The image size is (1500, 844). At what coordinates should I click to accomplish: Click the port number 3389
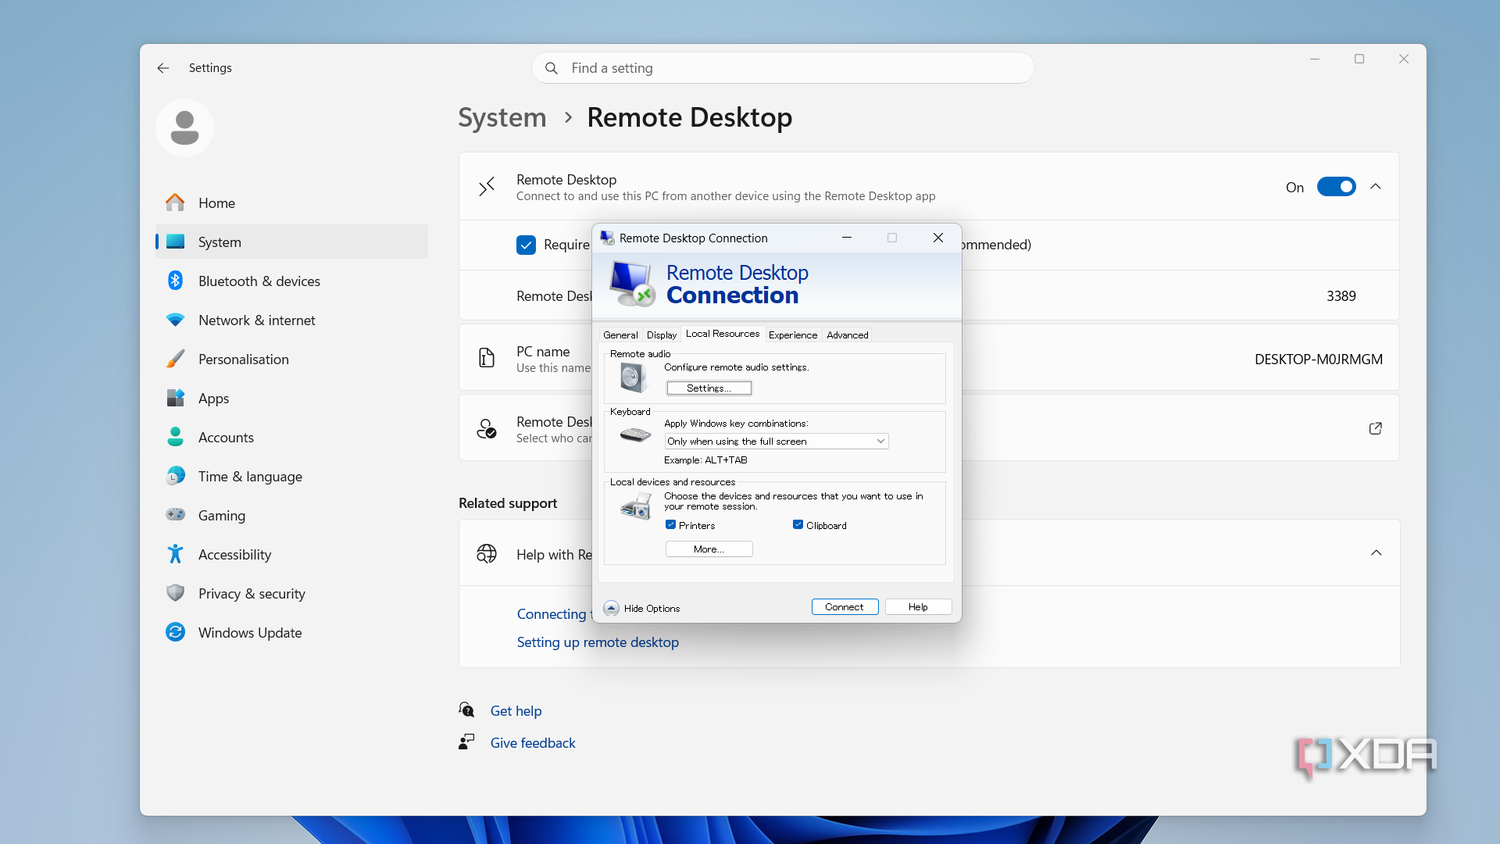pos(1341,296)
